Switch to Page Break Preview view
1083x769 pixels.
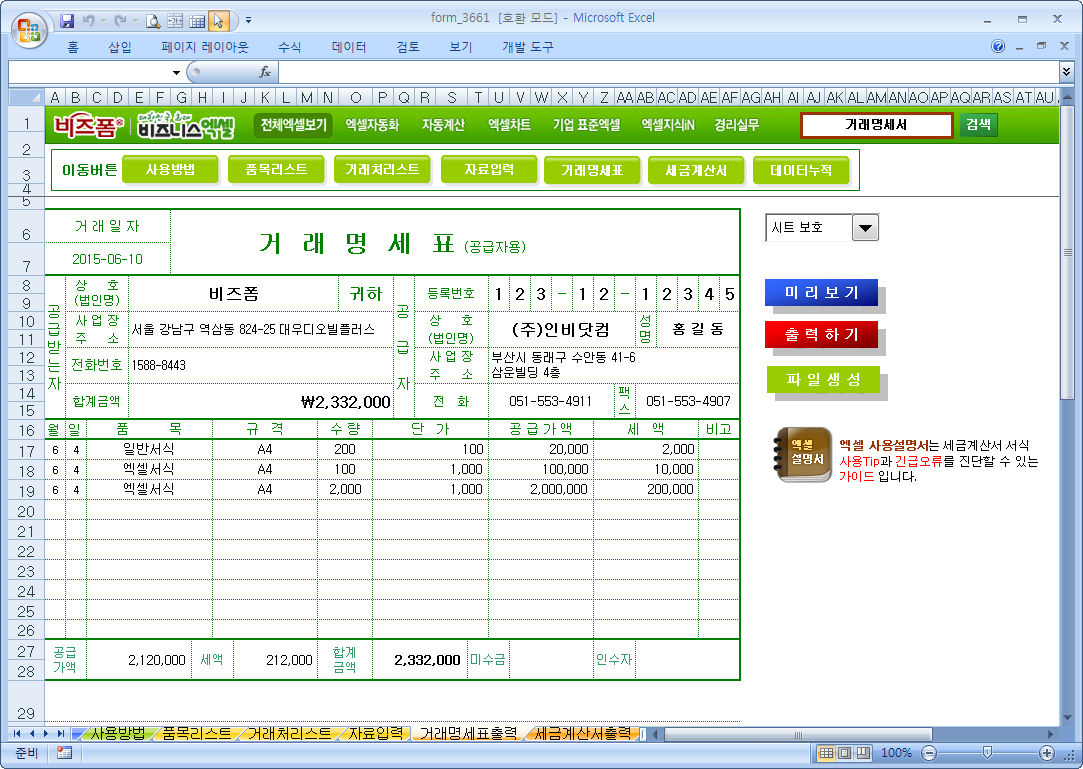[x=863, y=753]
